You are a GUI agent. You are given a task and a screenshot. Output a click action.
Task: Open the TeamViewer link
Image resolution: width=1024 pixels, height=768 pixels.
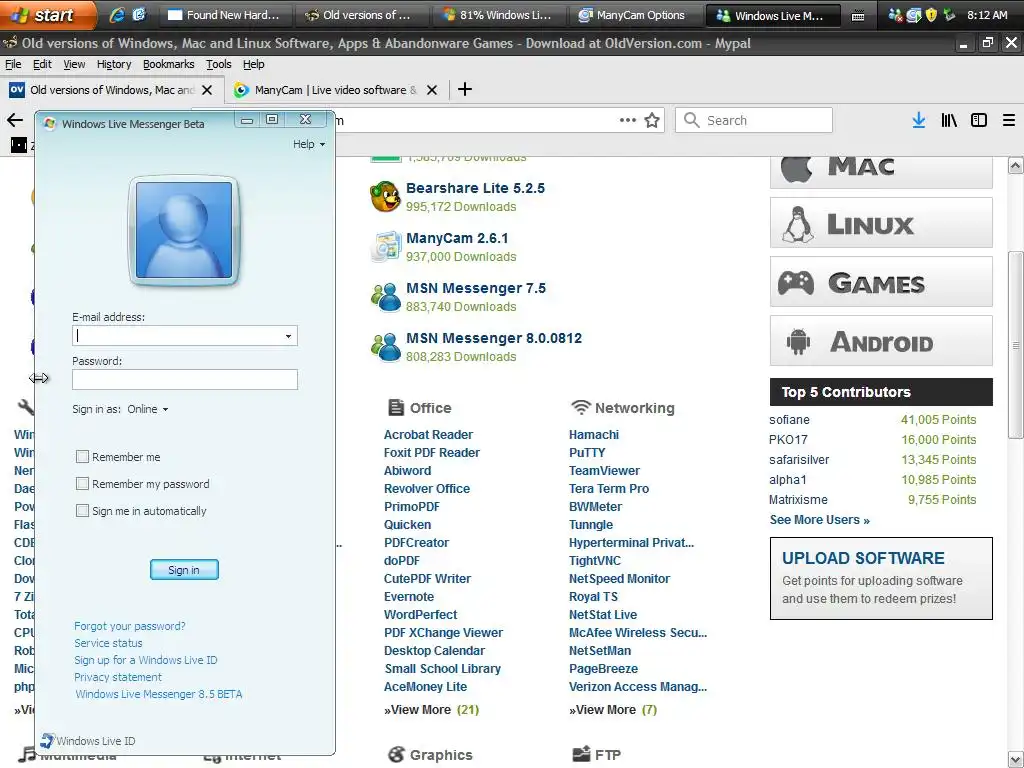tap(604, 470)
